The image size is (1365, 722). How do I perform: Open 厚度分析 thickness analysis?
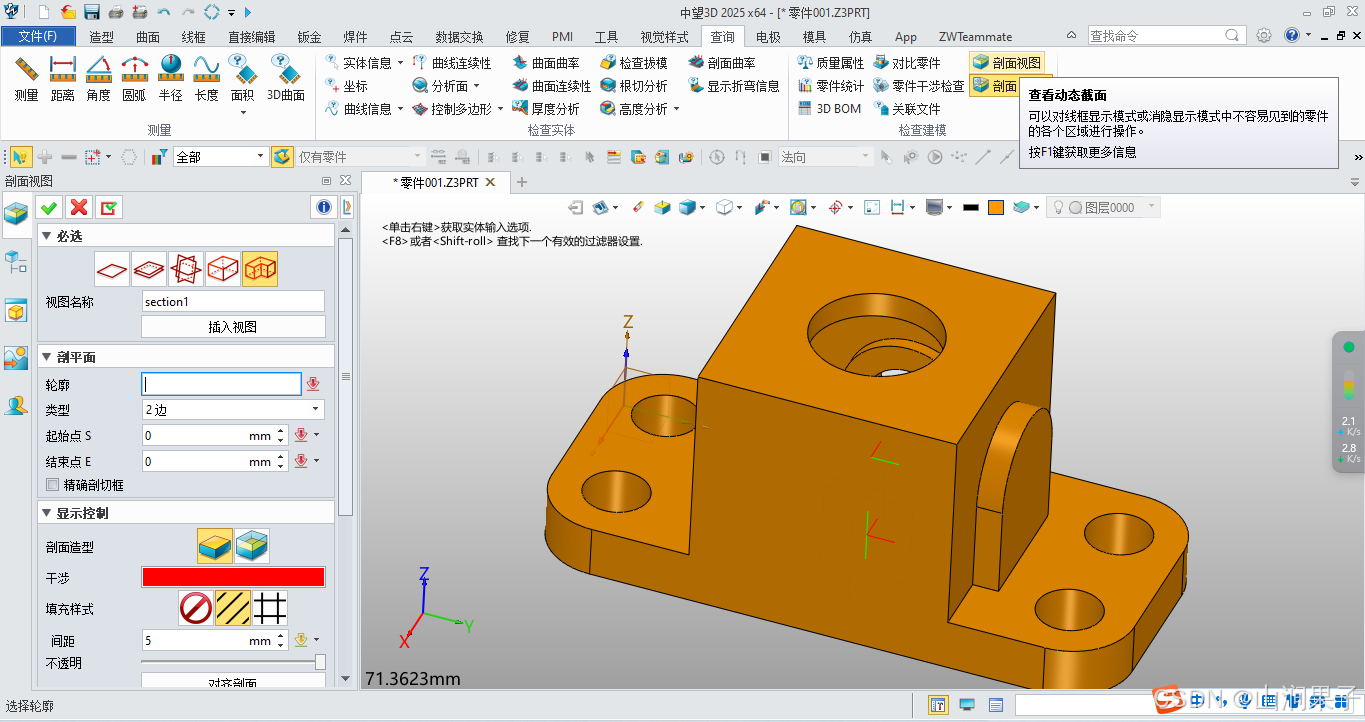click(x=546, y=109)
